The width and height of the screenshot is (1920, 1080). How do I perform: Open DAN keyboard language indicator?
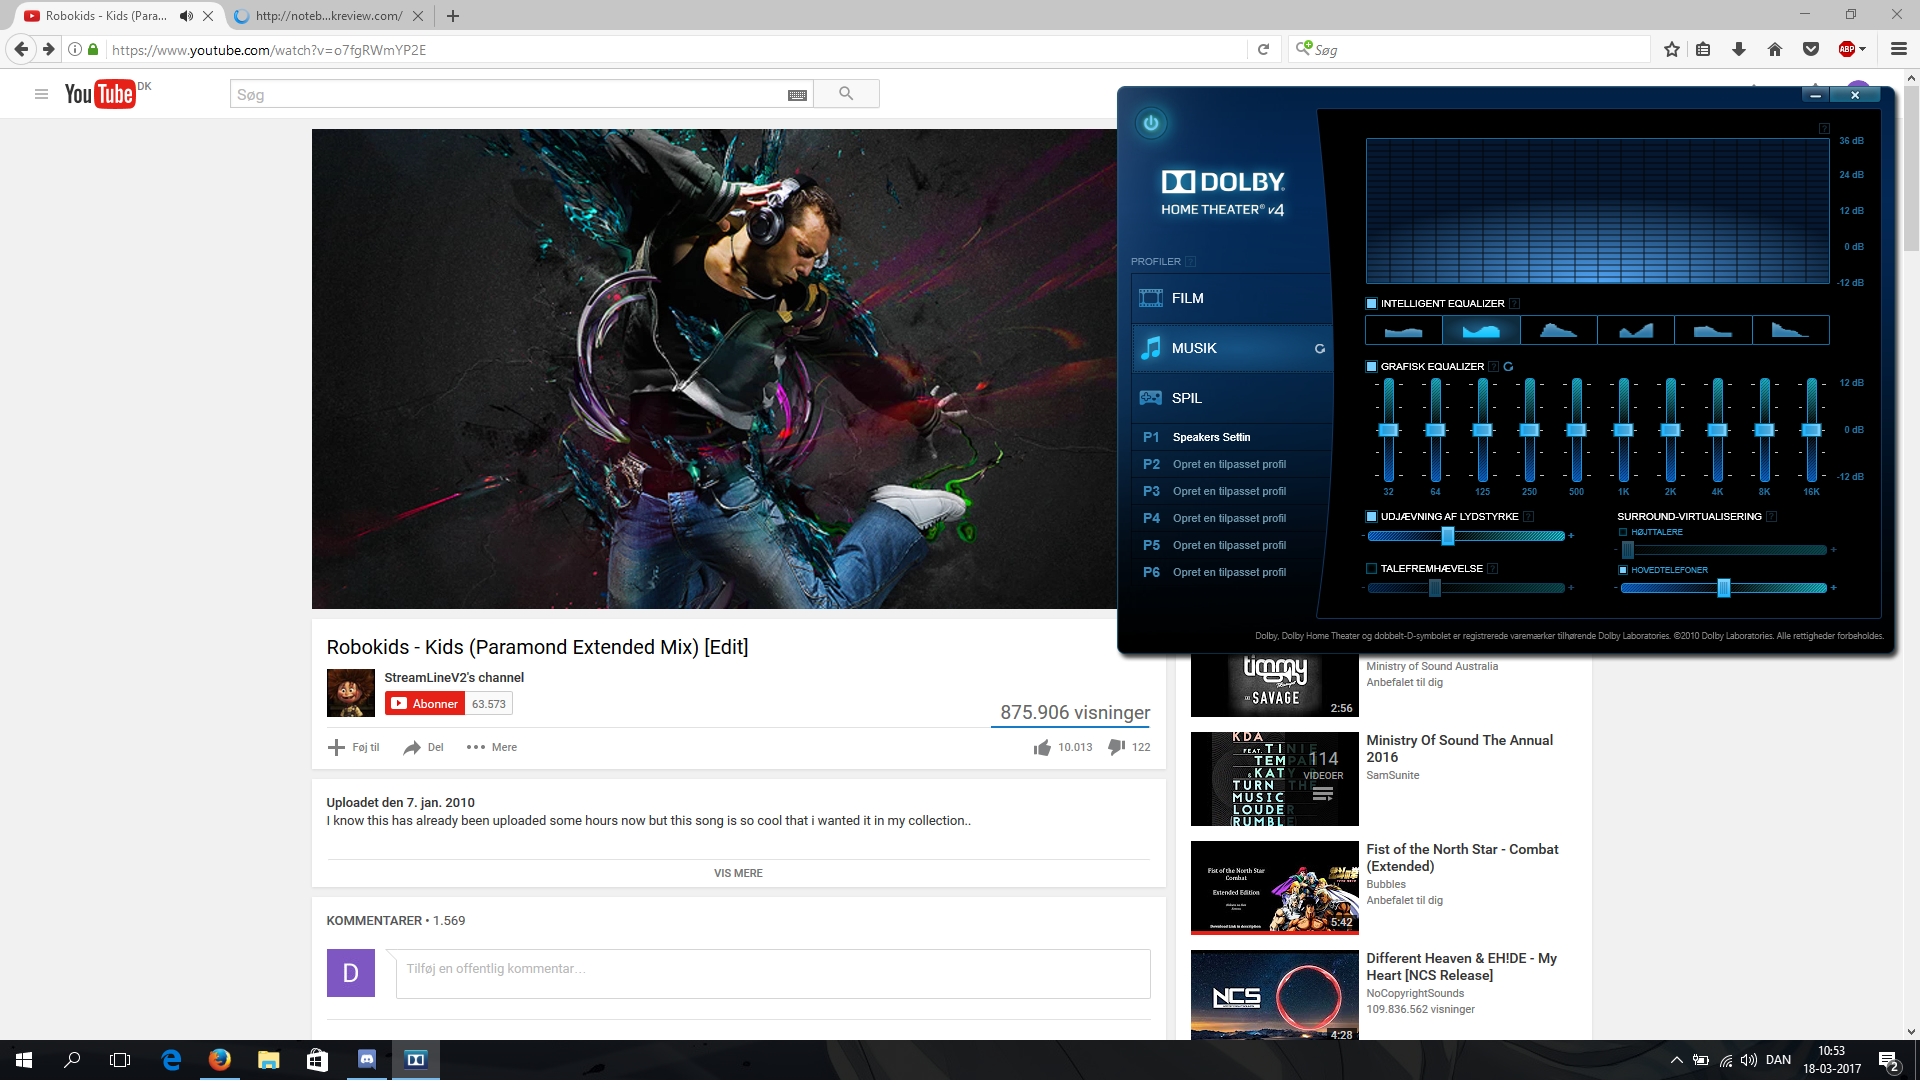tap(1778, 1060)
